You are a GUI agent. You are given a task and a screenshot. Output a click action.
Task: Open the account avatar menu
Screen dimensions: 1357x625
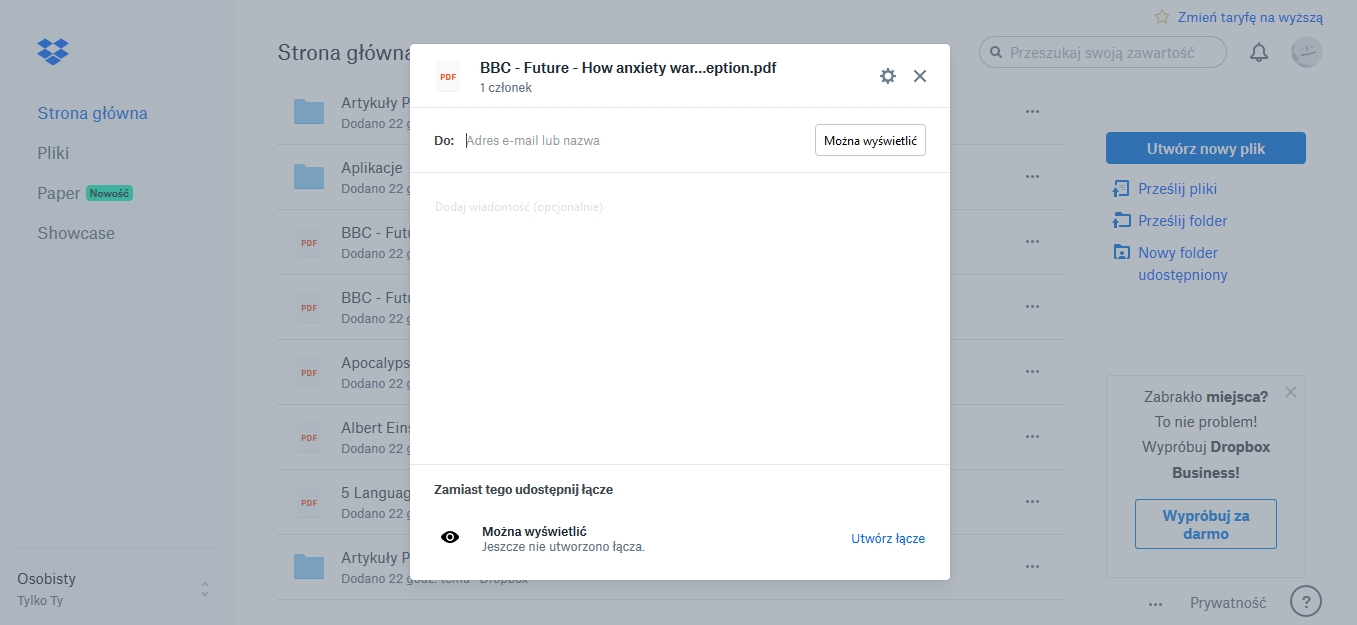1307,53
